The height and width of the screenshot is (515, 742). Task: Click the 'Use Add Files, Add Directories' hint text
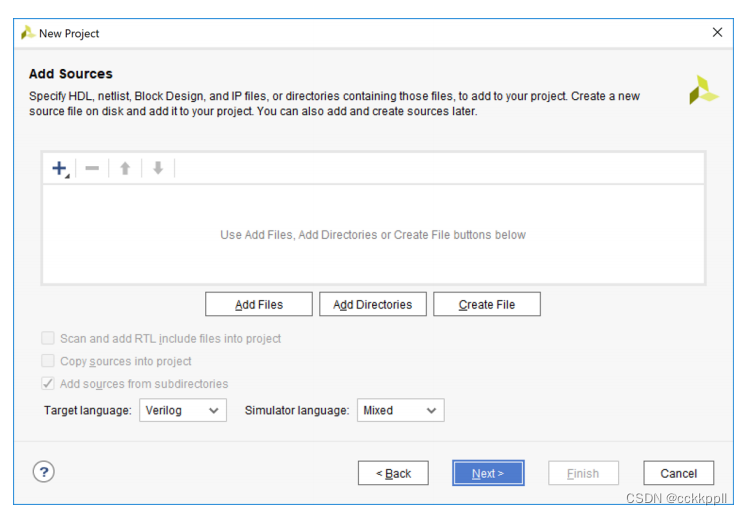point(373,235)
